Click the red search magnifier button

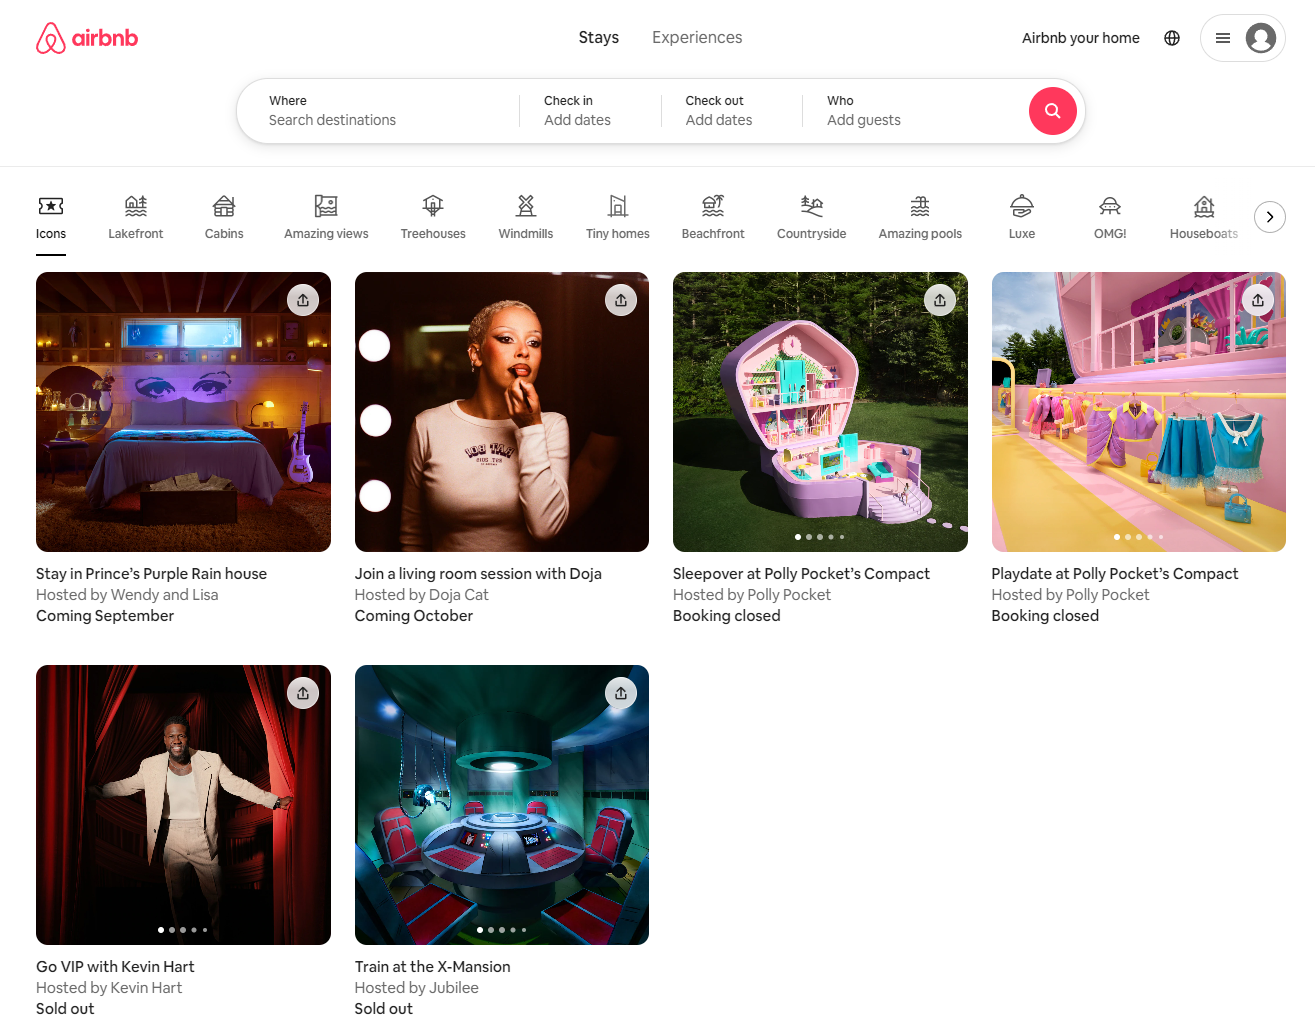[x=1052, y=111]
